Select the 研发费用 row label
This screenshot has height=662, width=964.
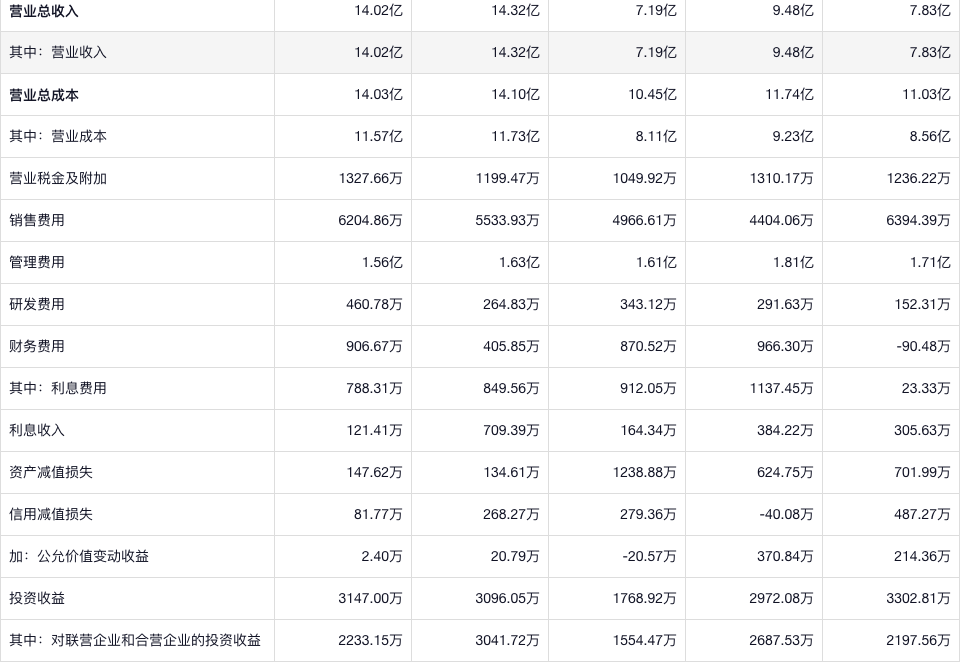37,304
